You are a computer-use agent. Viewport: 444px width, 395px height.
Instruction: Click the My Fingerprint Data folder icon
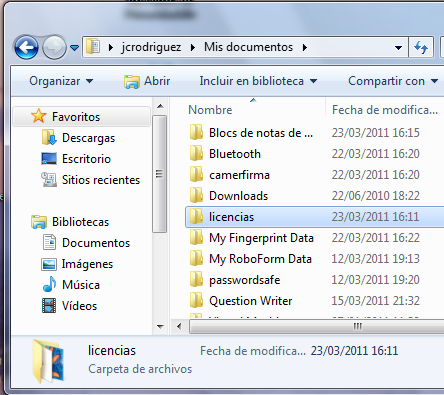[196, 237]
